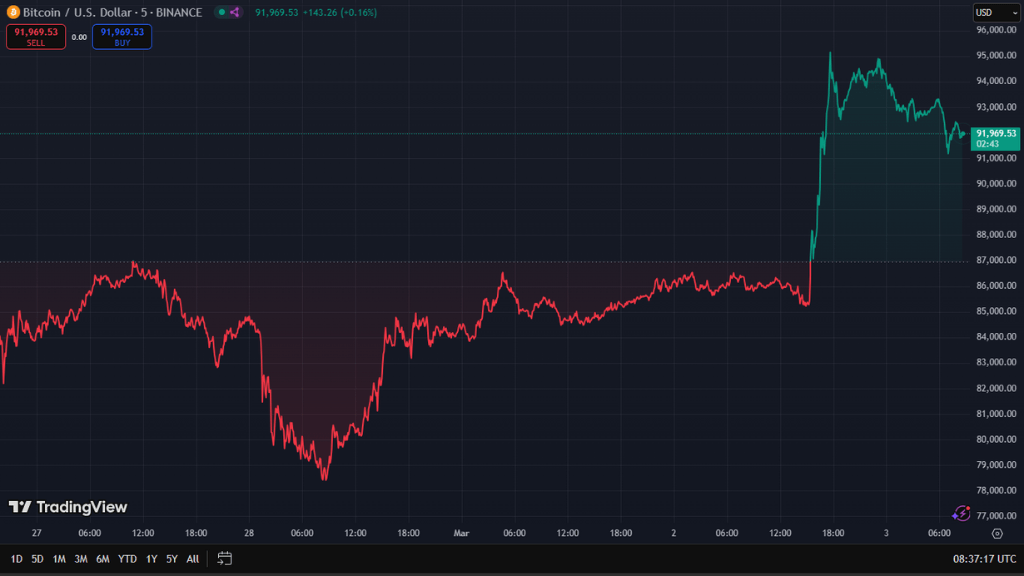Image resolution: width=1024 pixels, height=576 pixels.
Task: Click the 78,000.00 price axis label
Action: point(996,490)
